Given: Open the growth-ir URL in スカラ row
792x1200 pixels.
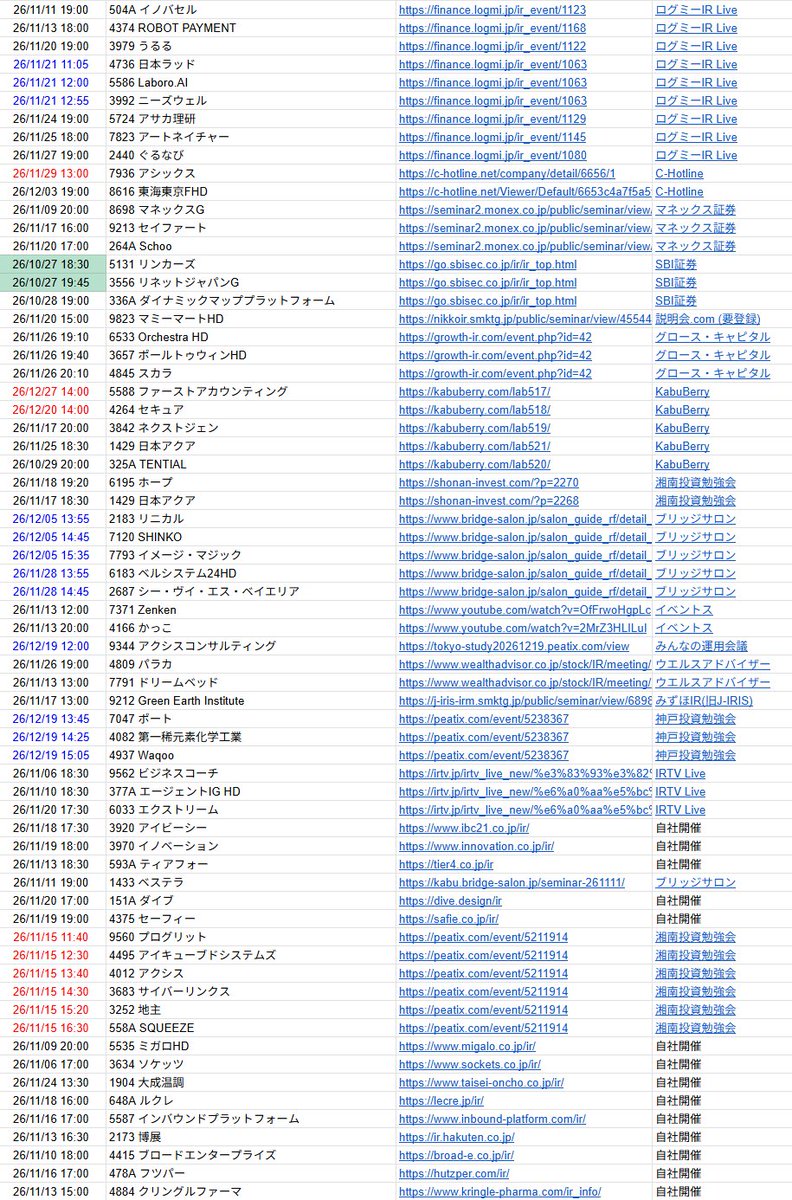Looking at the screenshot, I should (495, 373).
